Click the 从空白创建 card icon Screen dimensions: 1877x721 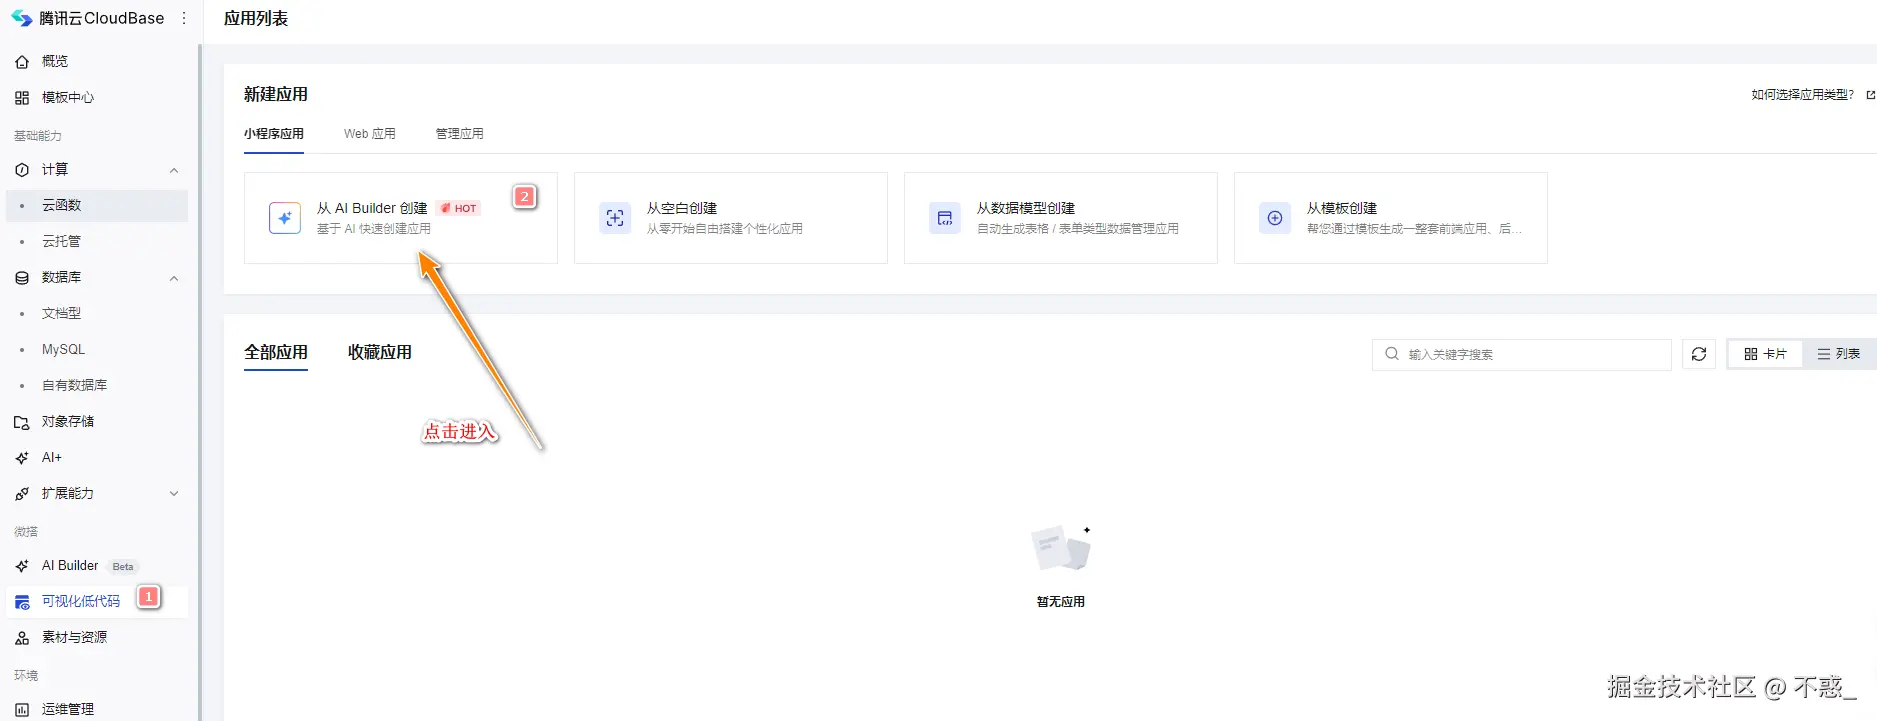pos(615,218)
